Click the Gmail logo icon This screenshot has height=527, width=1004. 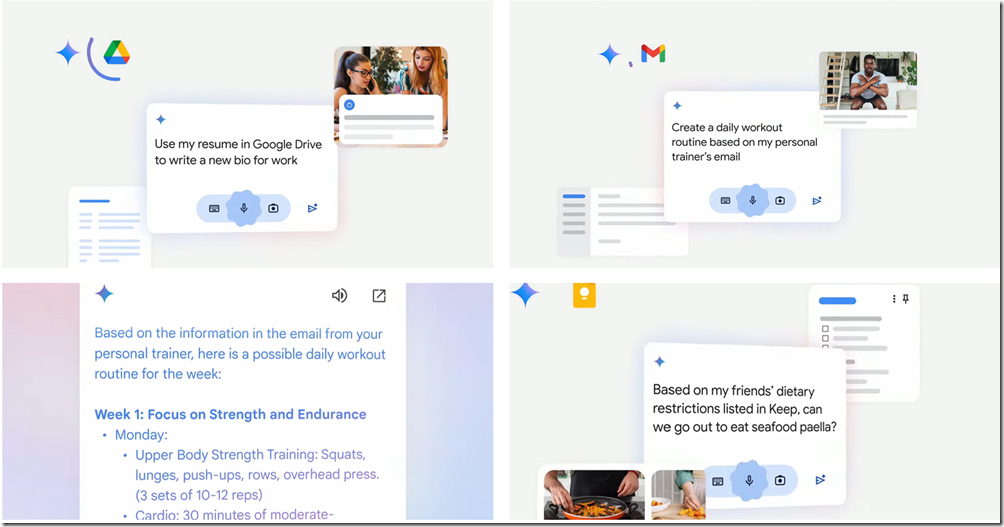coord(653,53)
